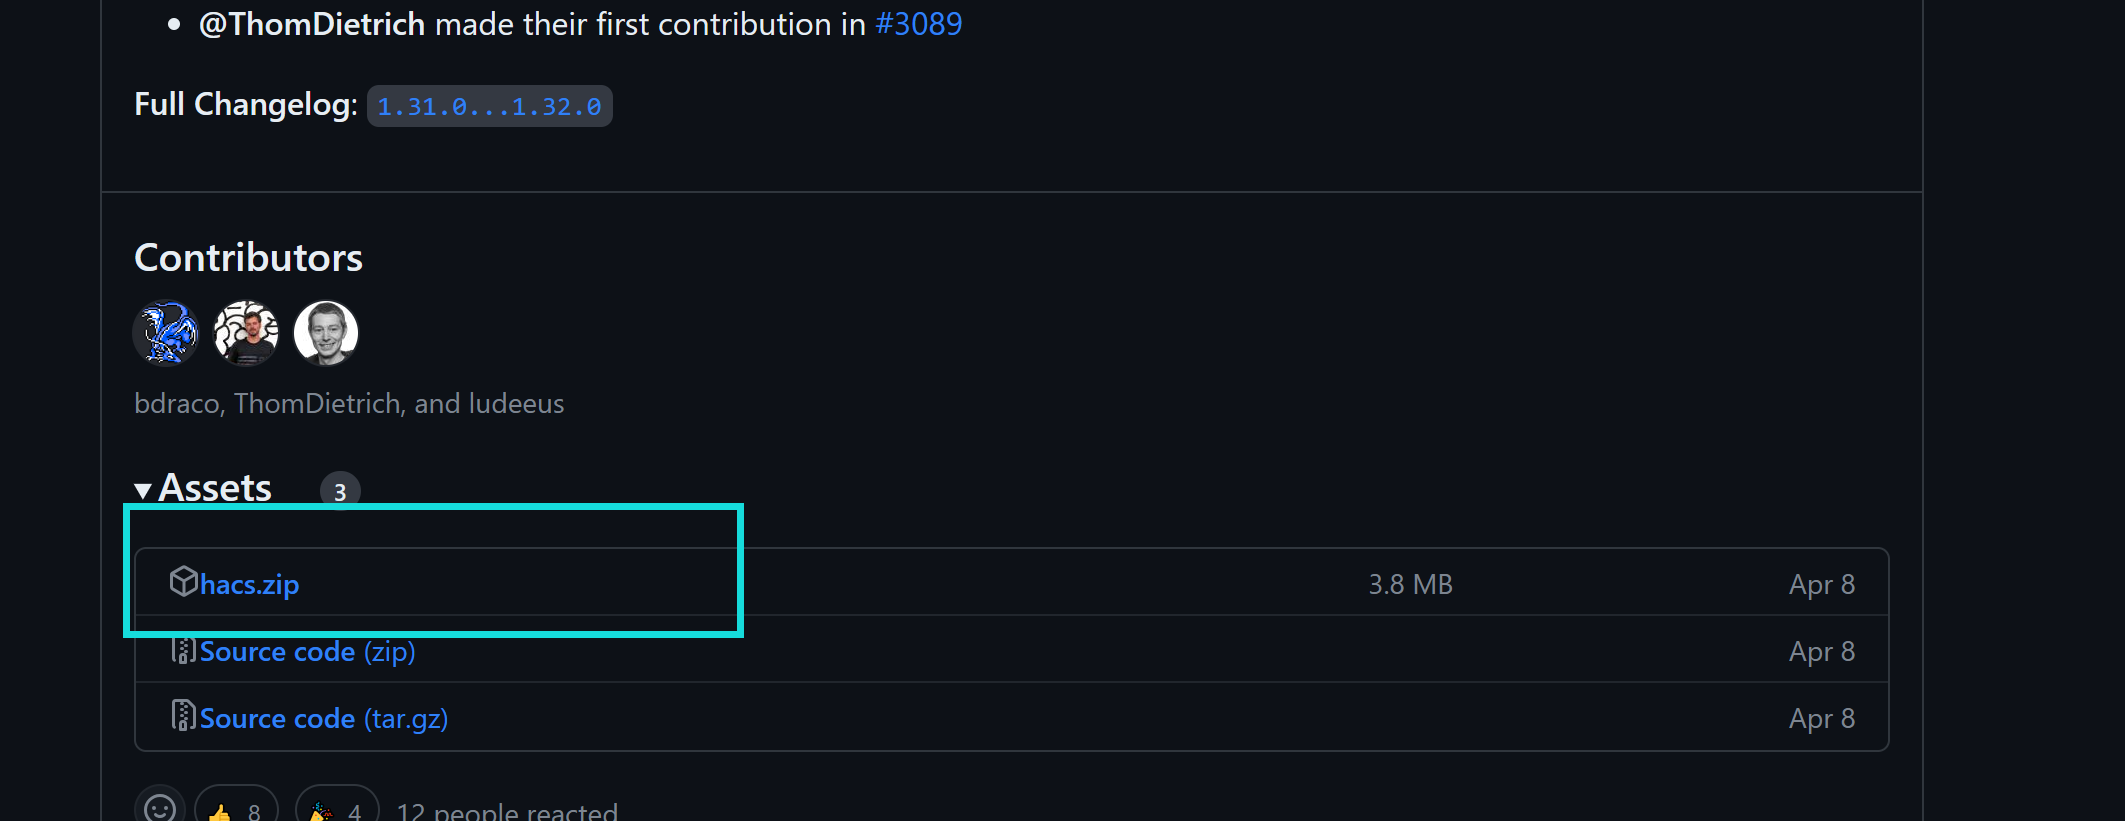Image resolution: width=2125 pixels, height=821 pixels.
Task: Click bdraco's blue dragon avatar
Action: pyautogui.click(x=166, y=333)
